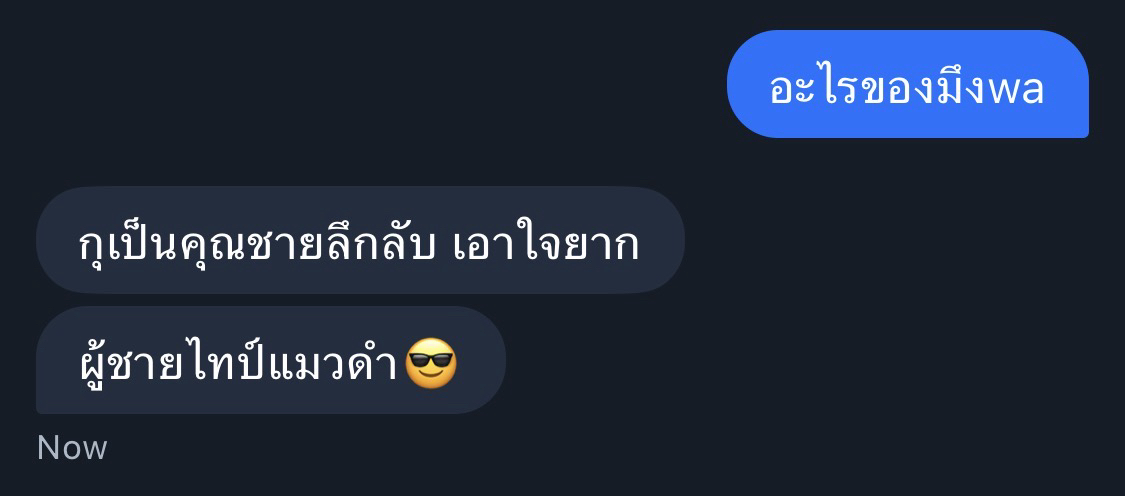Click the sunglasses emoji in the last message
This screenshot has width=1125, height=496.
(430, 362)
